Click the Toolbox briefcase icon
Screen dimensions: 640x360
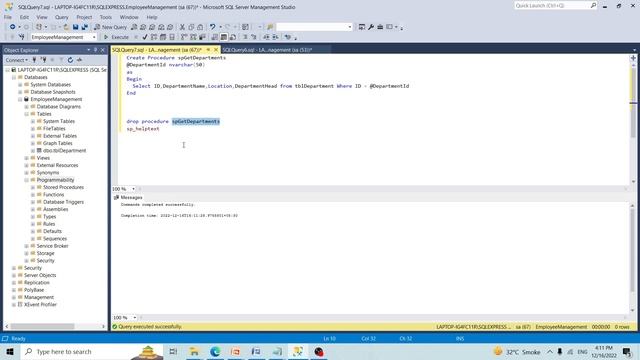tap(380, 27)
